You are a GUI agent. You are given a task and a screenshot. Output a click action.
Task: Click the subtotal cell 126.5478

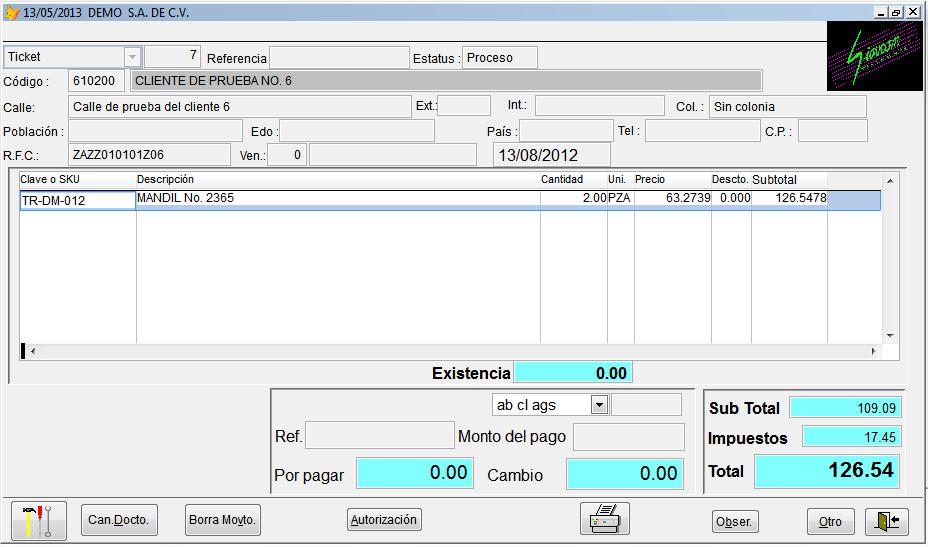[789, 199]
